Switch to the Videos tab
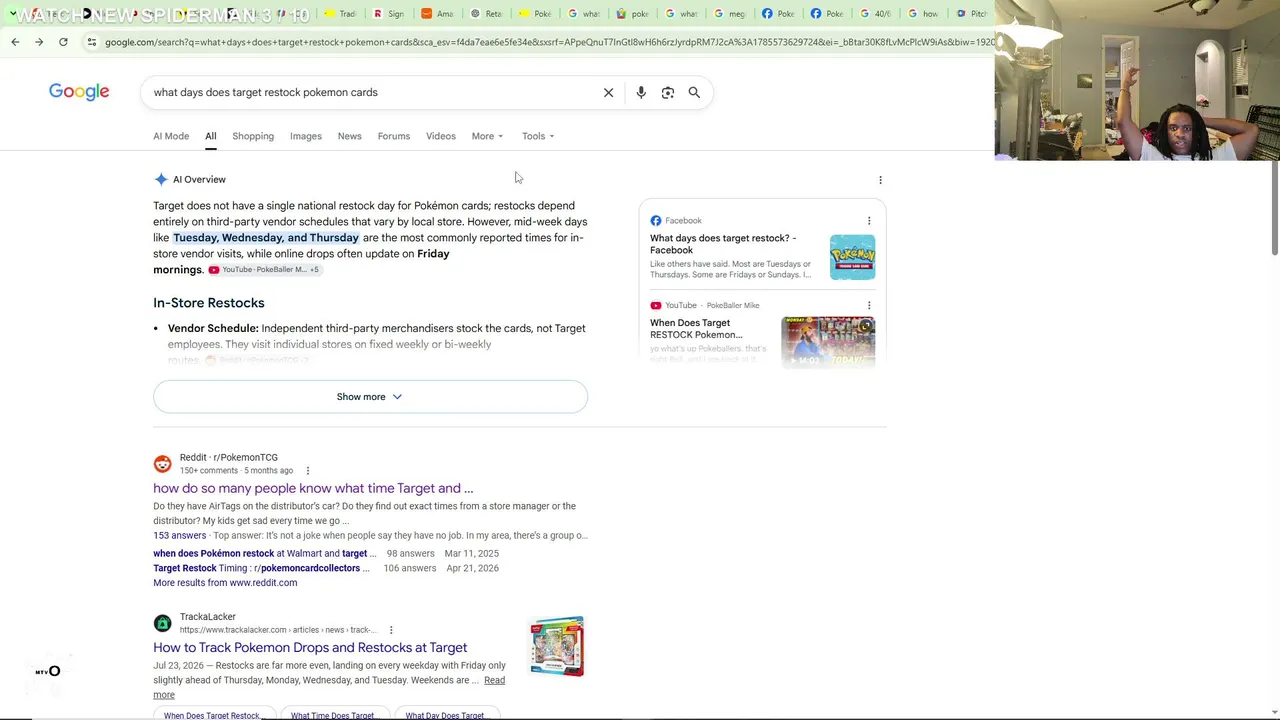This screenshot has width=1280, height=720. tap(441, 136)
